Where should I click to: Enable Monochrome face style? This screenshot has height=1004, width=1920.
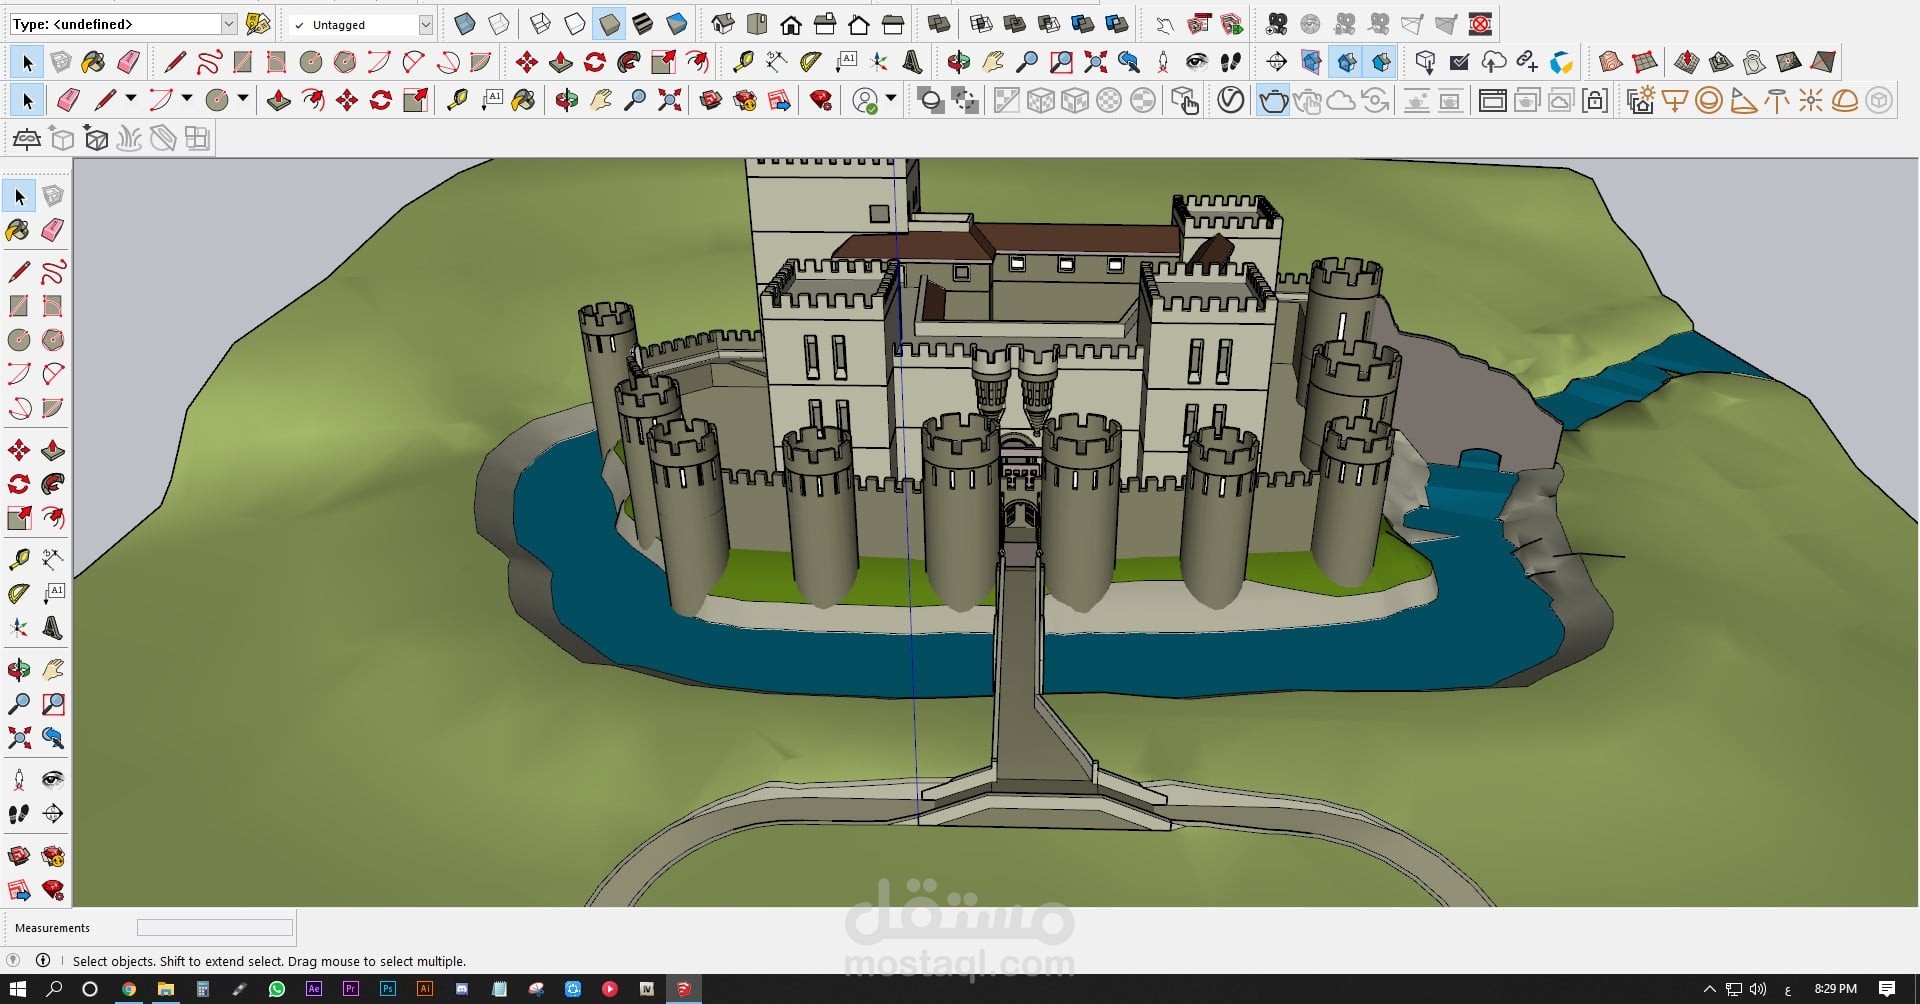tap(676, 24)
